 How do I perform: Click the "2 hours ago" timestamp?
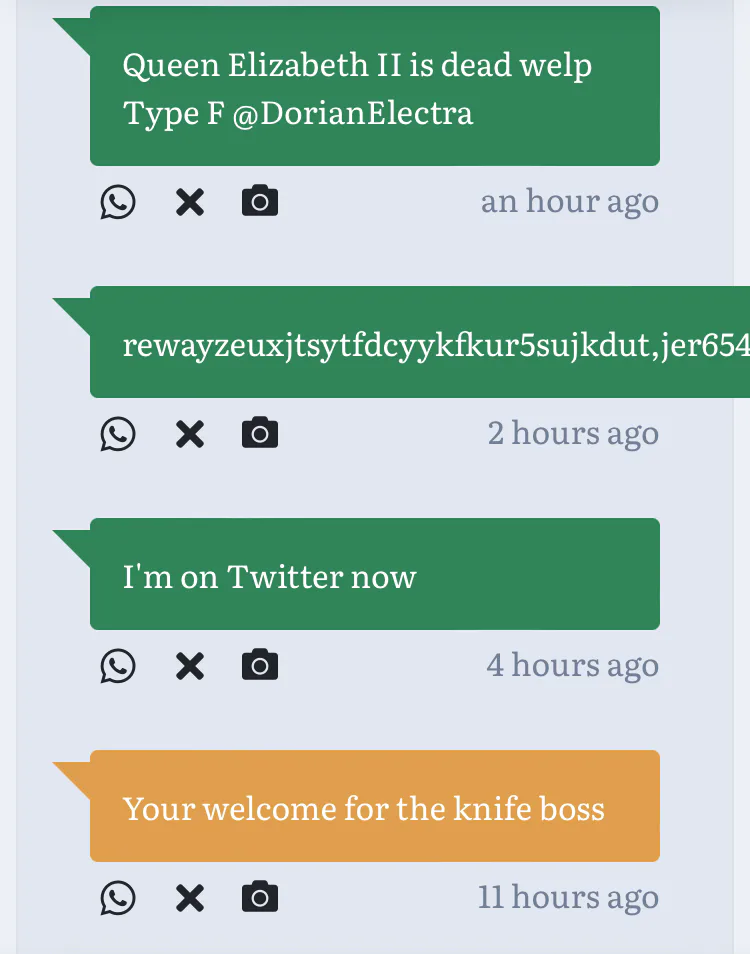coord(573,434)
